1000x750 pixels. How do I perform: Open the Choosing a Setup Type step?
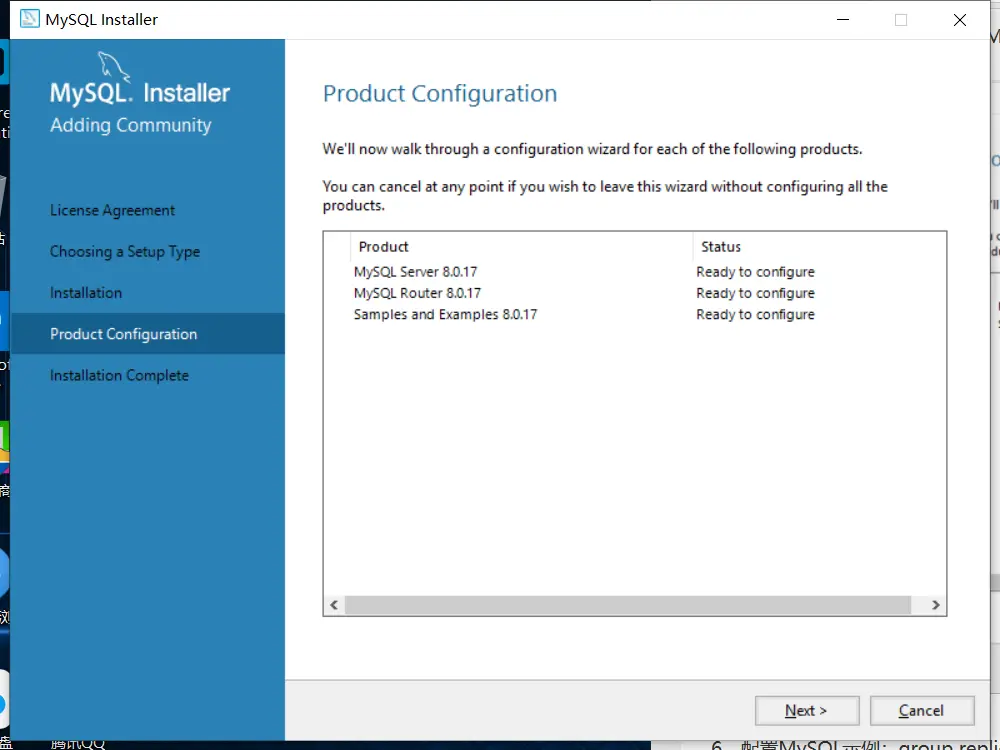[x=125, y=252]
